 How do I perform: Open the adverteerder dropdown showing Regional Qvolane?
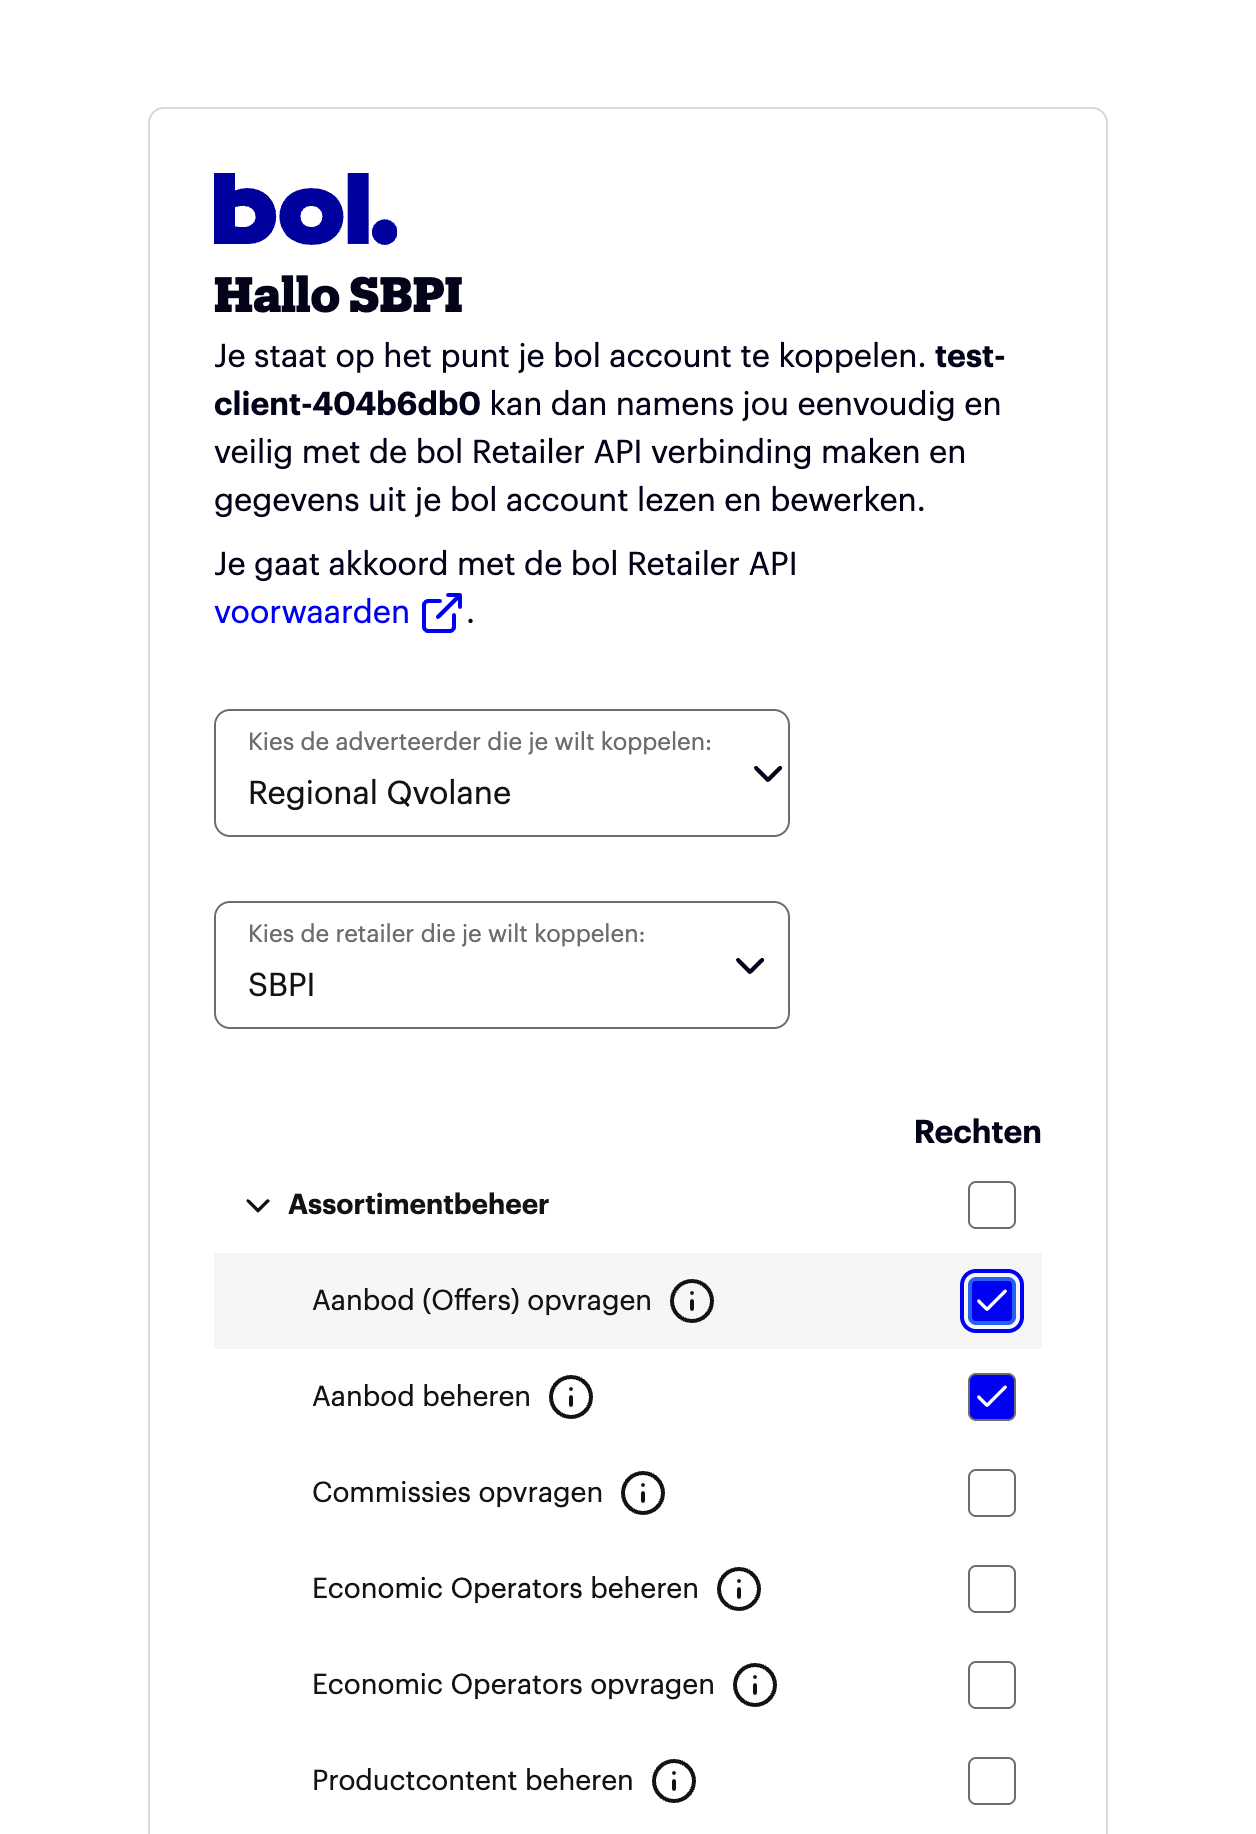point(502,773)
